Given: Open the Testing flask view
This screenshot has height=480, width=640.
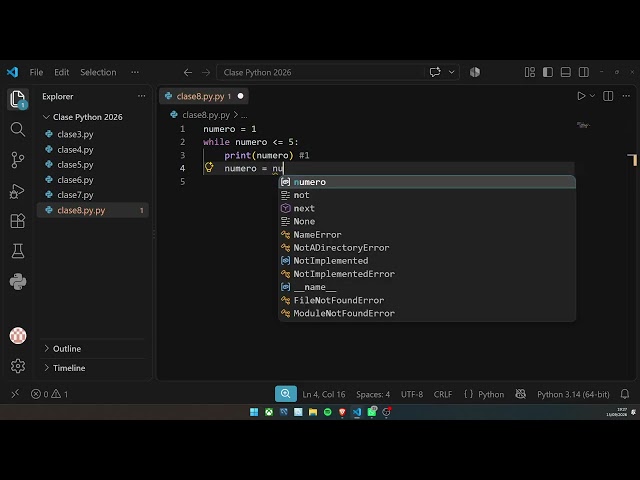Looking at the screenshot, I should (x=18, y=251).
